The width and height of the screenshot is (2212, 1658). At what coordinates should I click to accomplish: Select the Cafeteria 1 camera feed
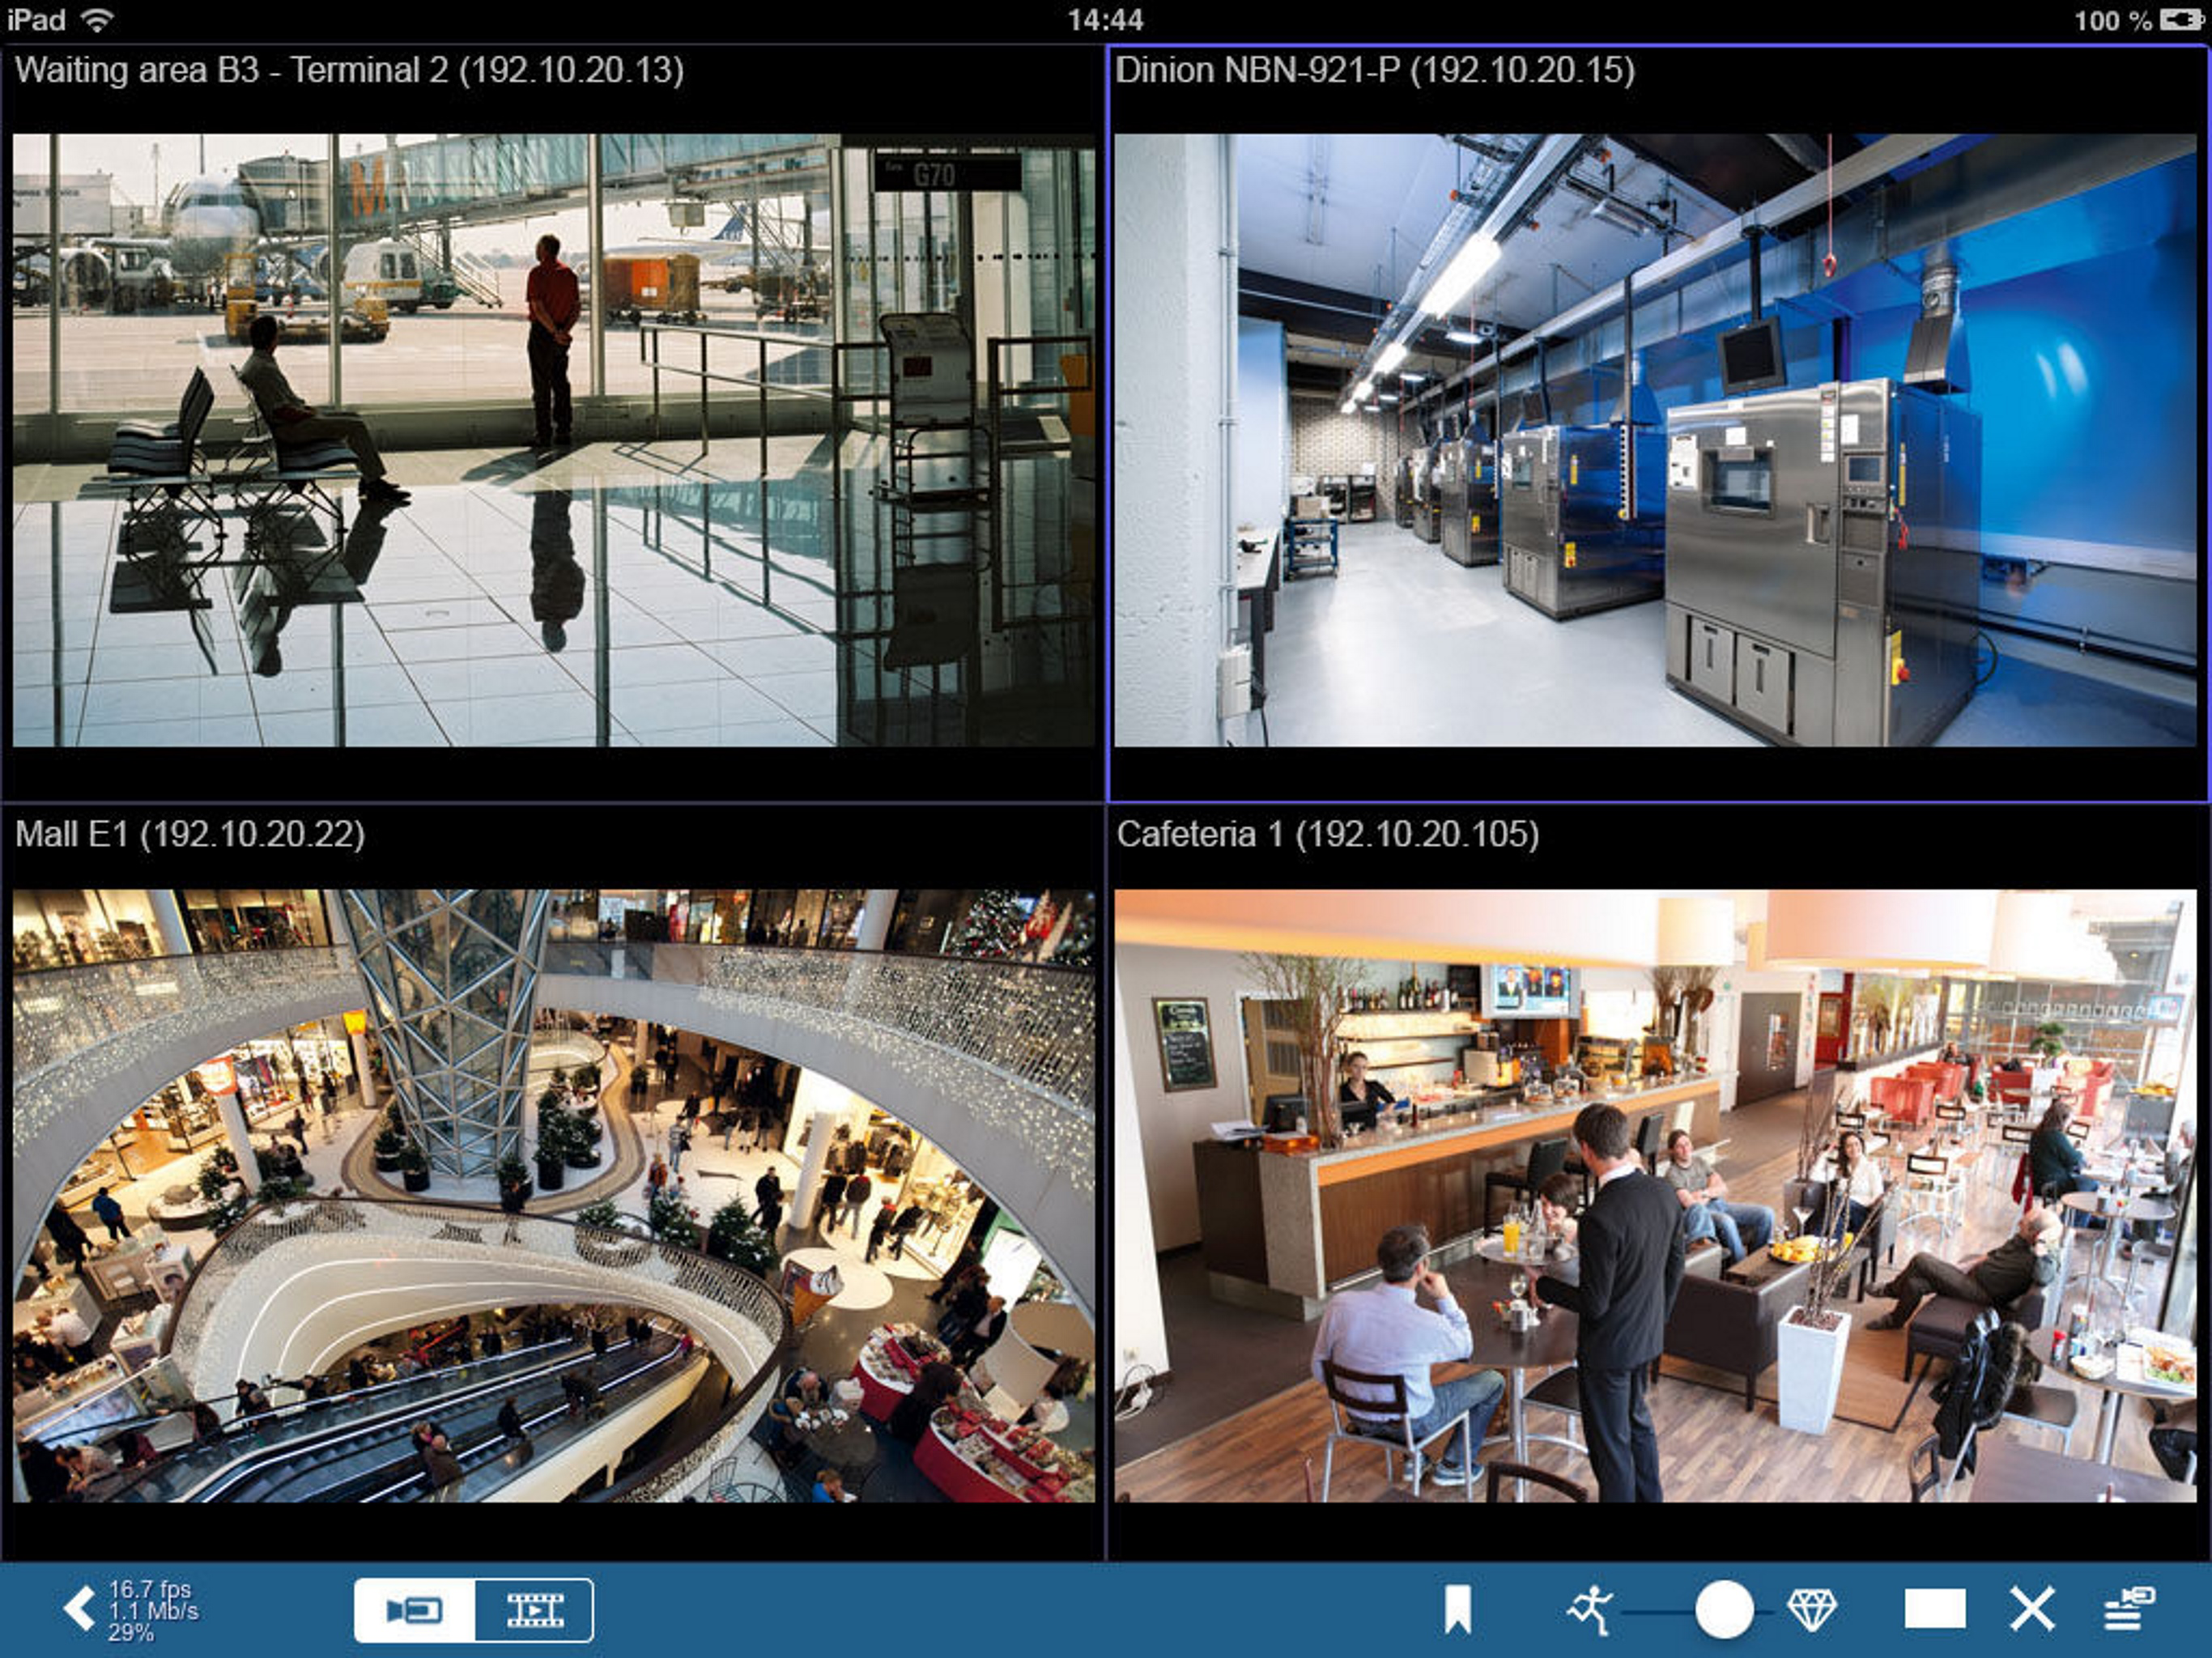1655,1195
